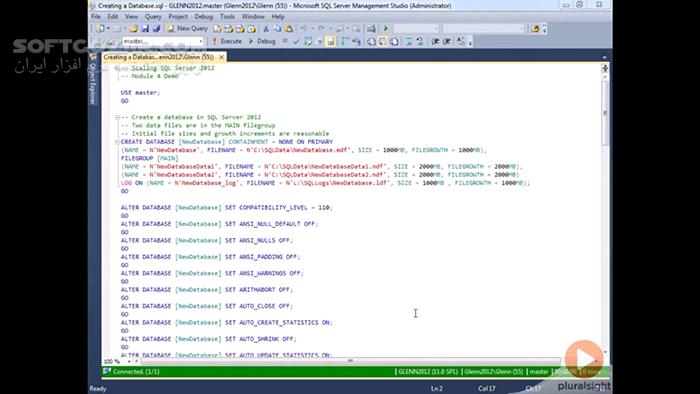Click the Copy icon
The width and height of the screenshot is (700, 394).
tap(277, 29)
